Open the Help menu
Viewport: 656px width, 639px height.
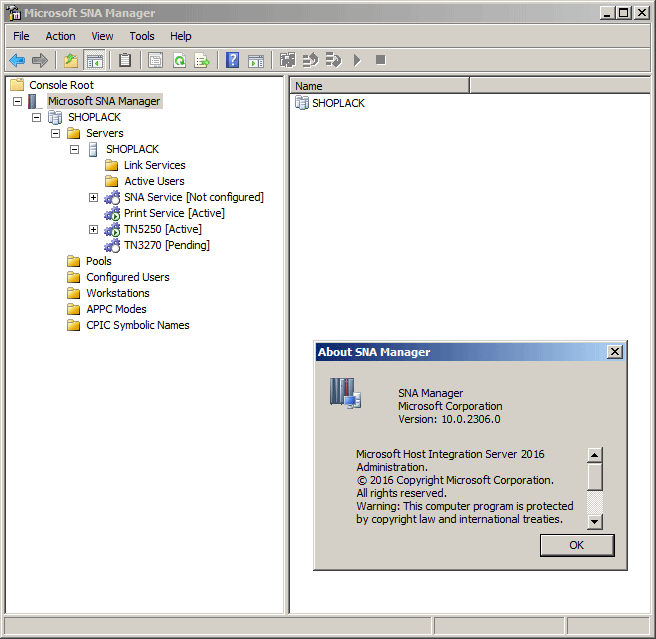pos(180,36)
